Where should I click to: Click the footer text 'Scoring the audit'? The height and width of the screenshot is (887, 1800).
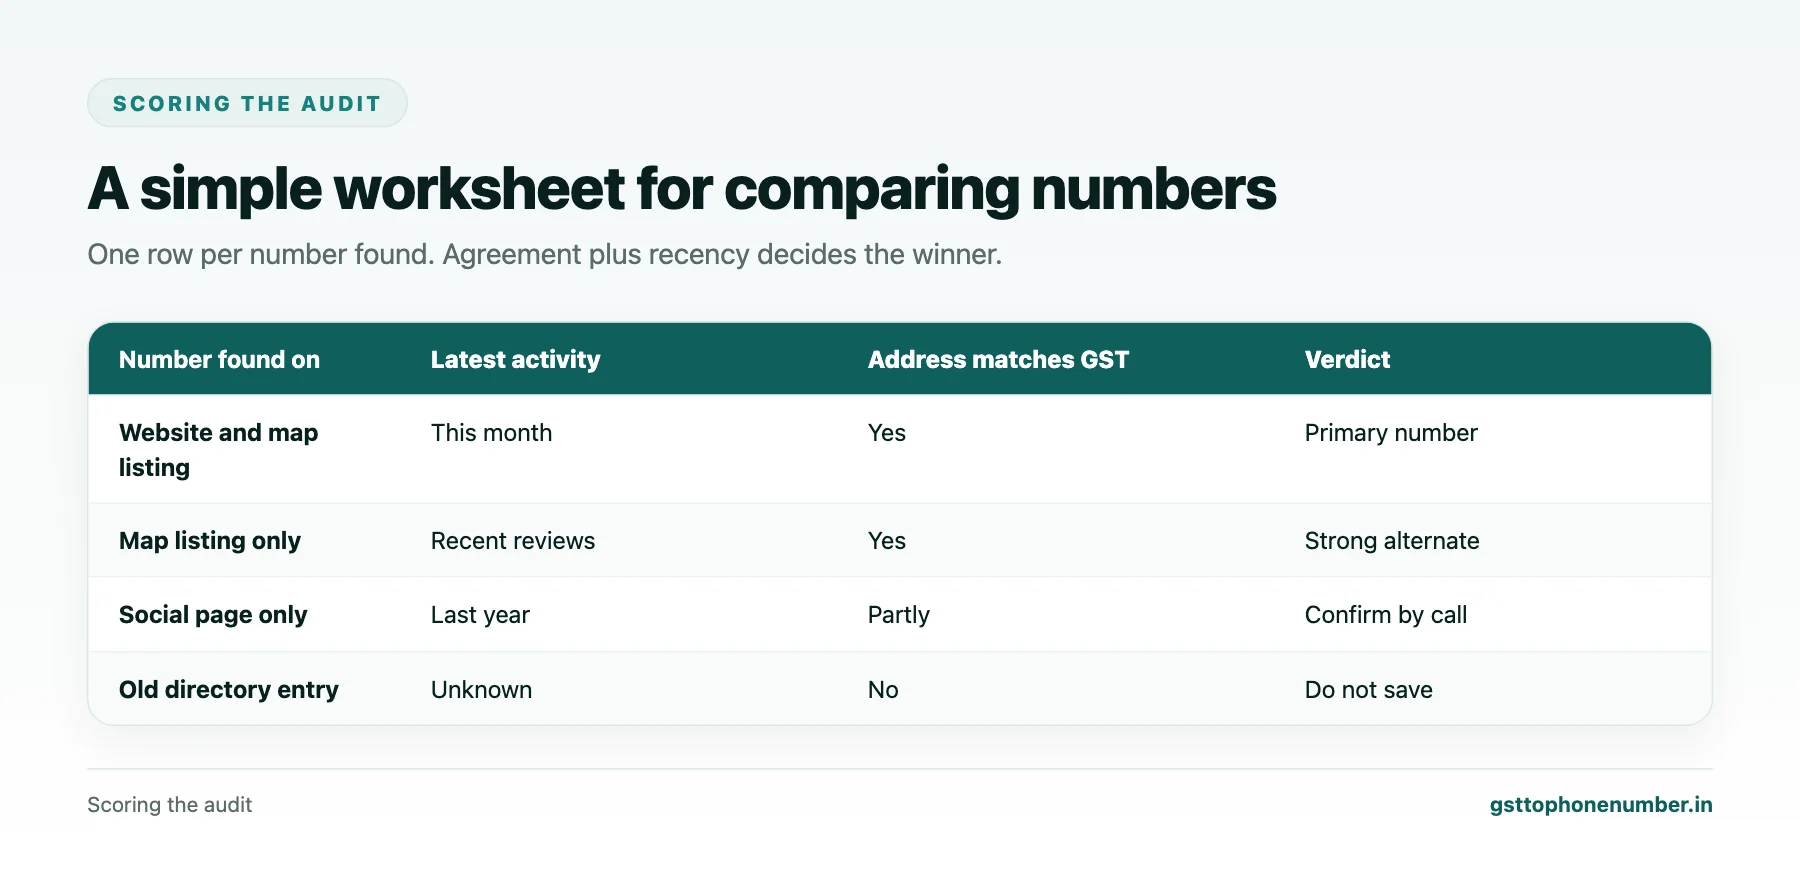pos(170,805)
